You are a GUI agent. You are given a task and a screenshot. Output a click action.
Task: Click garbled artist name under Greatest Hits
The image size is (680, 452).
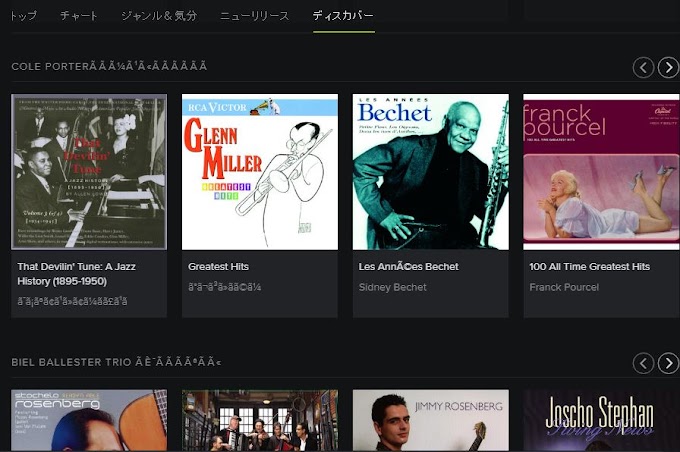224,287
